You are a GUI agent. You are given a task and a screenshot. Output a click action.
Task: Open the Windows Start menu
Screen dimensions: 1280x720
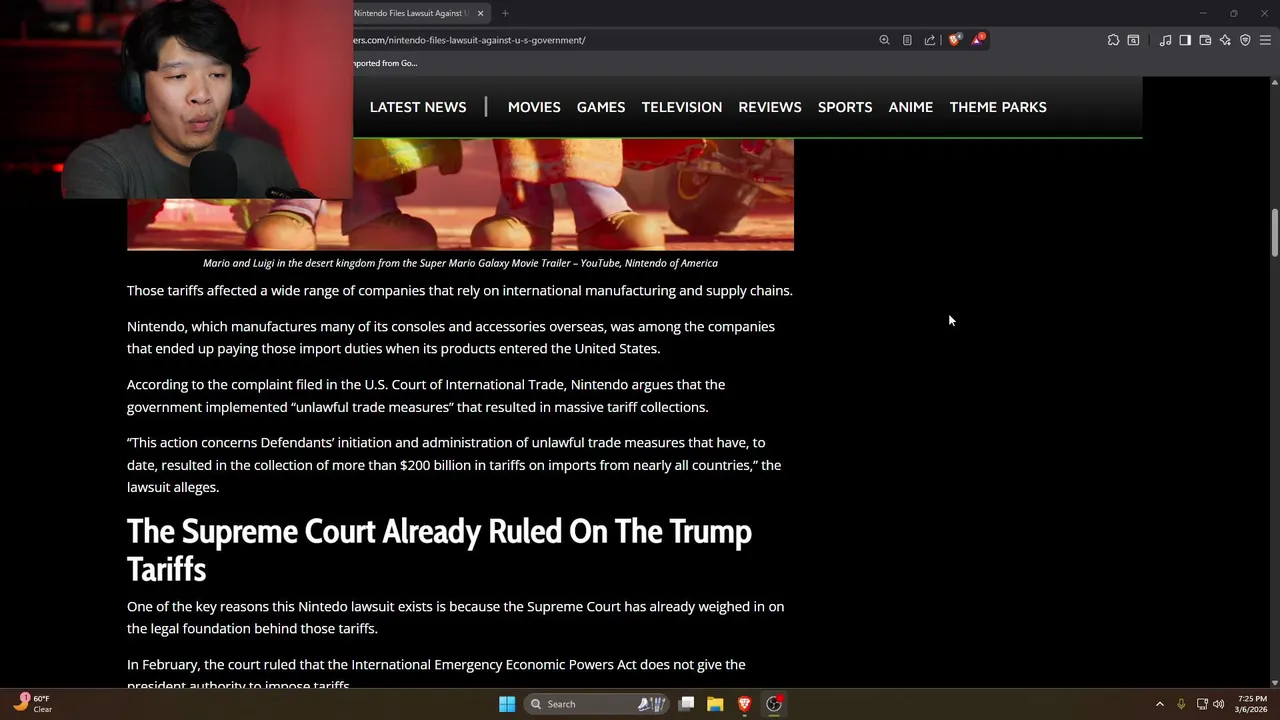[x=507, y=704]
